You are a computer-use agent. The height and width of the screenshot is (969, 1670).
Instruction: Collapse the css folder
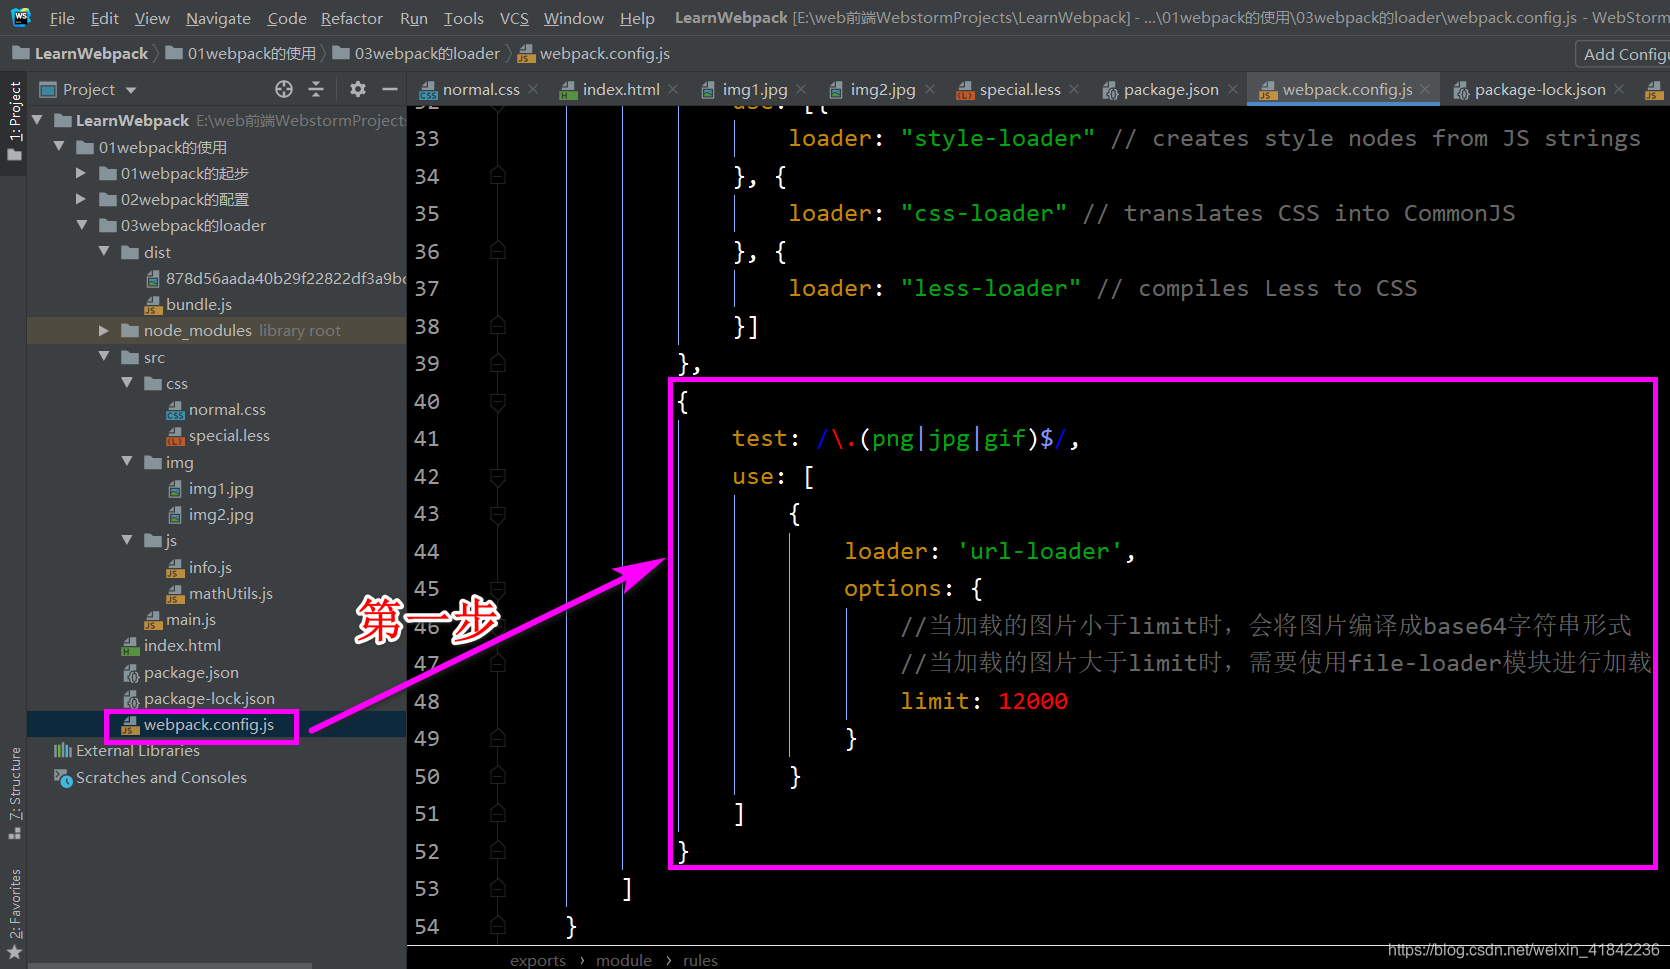pyautogui.click(x=127, y=383)
